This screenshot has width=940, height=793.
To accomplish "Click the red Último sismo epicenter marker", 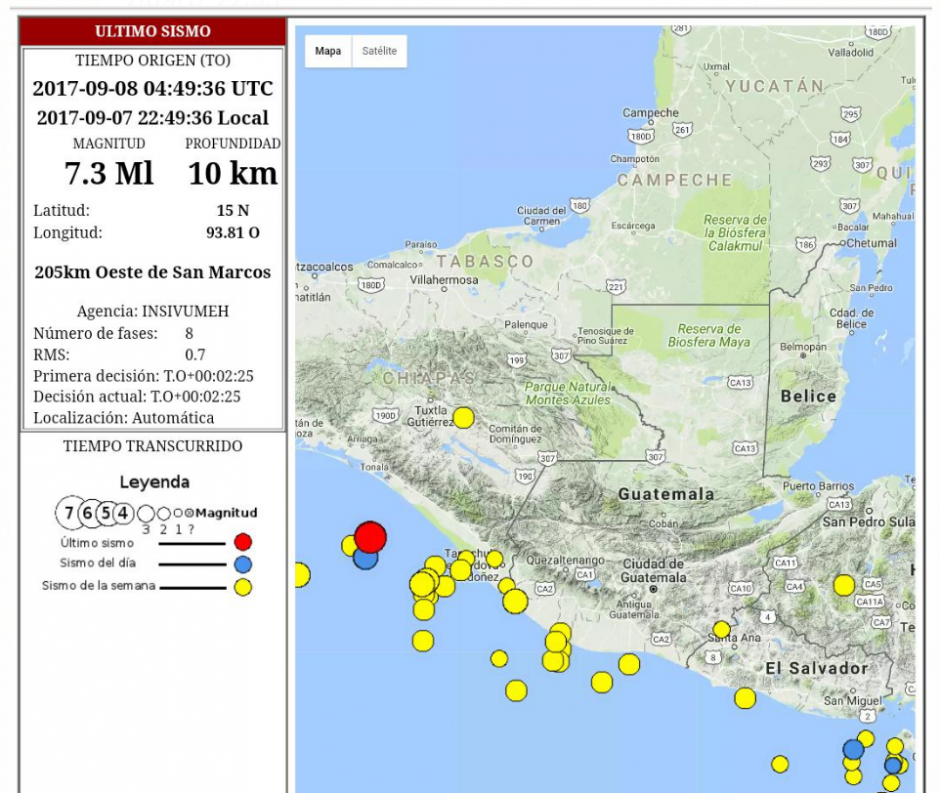I will pyautogui.click(x=370, y=537).
